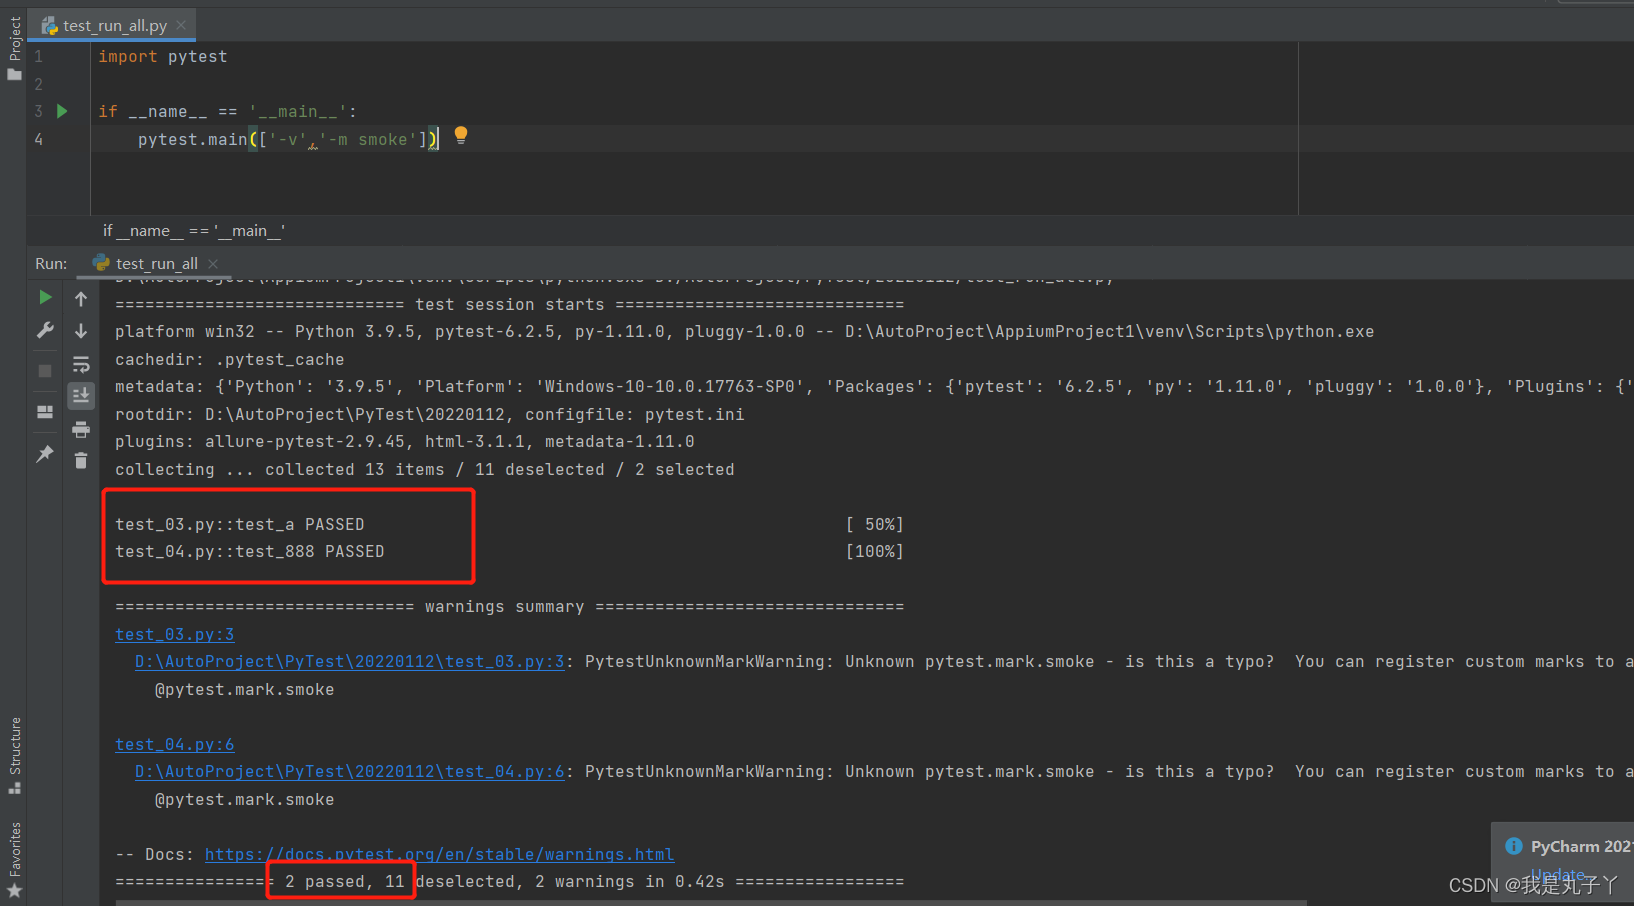Screen dimensions: 1634x906
Task: Close the test_run_all Run tab
Action: coord(213,263)
